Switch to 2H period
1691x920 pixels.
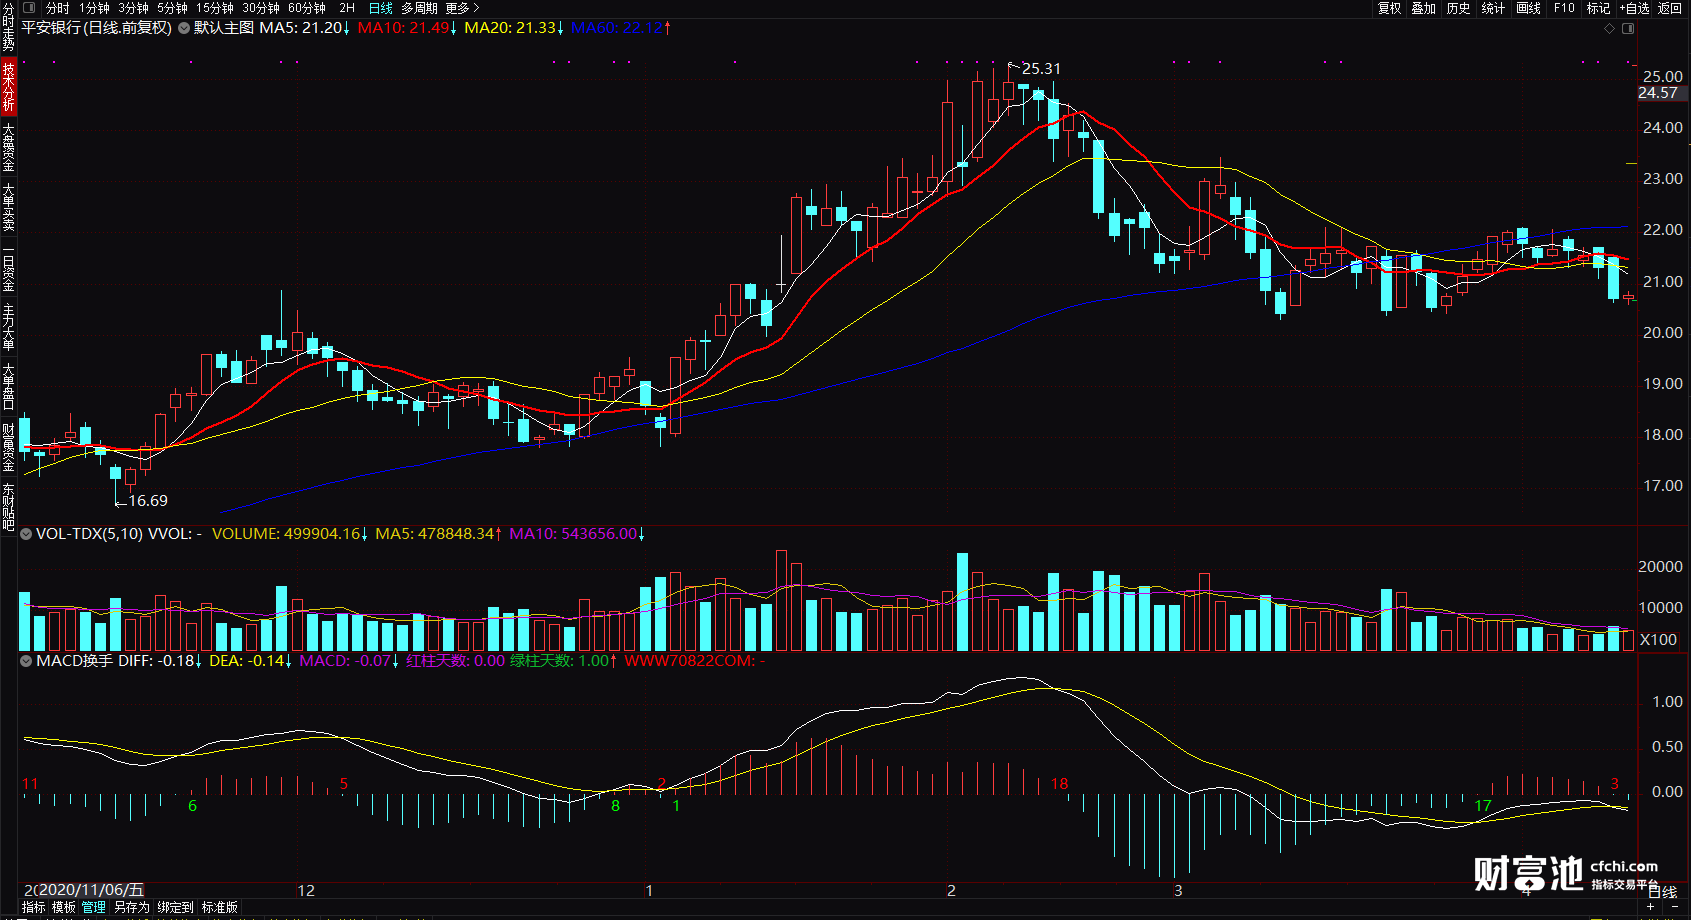click(347, 8)
